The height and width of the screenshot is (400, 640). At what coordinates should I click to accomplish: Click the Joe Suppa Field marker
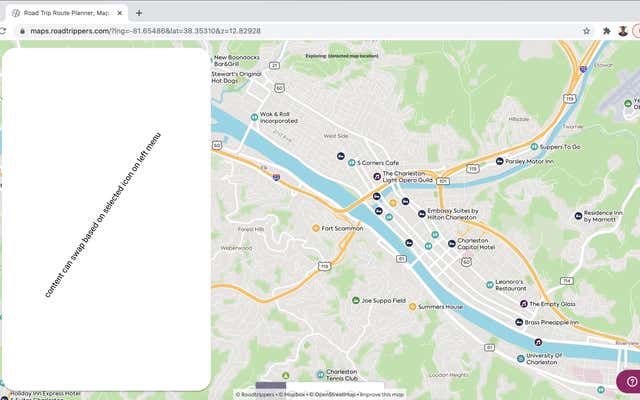point(355,300)
